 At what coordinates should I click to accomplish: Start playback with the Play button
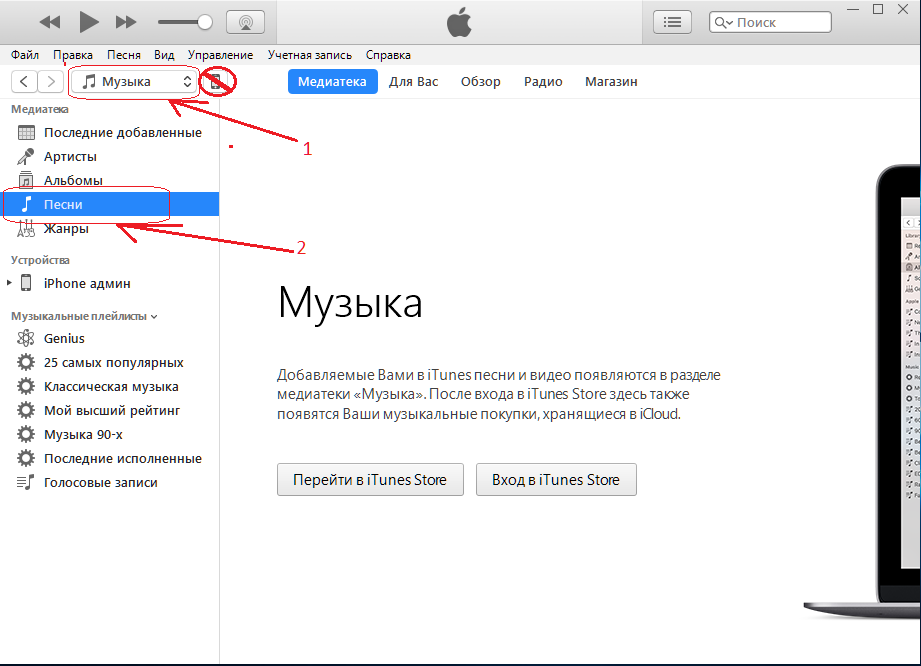point(89,22)
